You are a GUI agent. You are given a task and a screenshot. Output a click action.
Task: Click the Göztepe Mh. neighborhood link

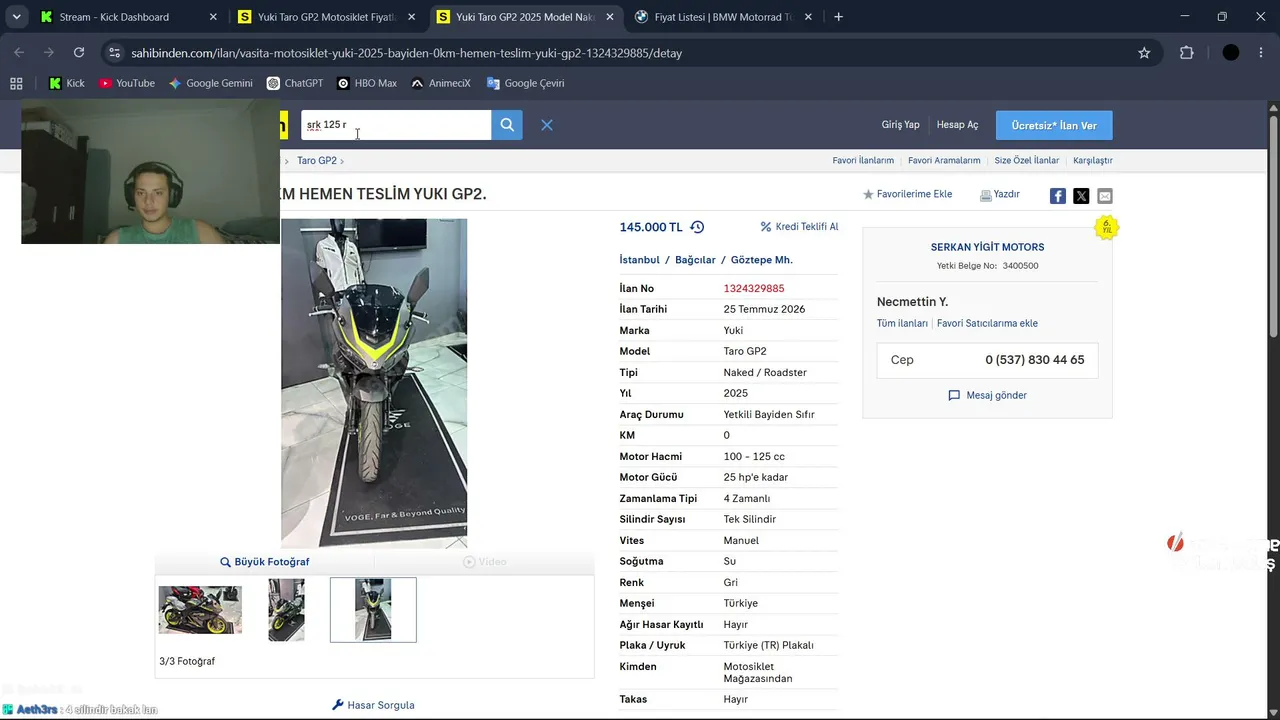(762, 260)
